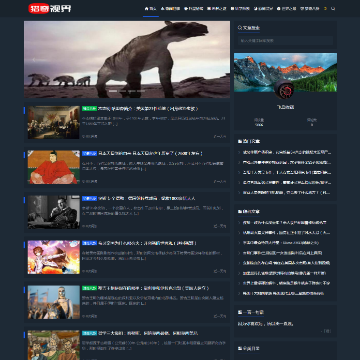
Task: Open the masked warrior artwork thumbnail
Action: (54, 302)
